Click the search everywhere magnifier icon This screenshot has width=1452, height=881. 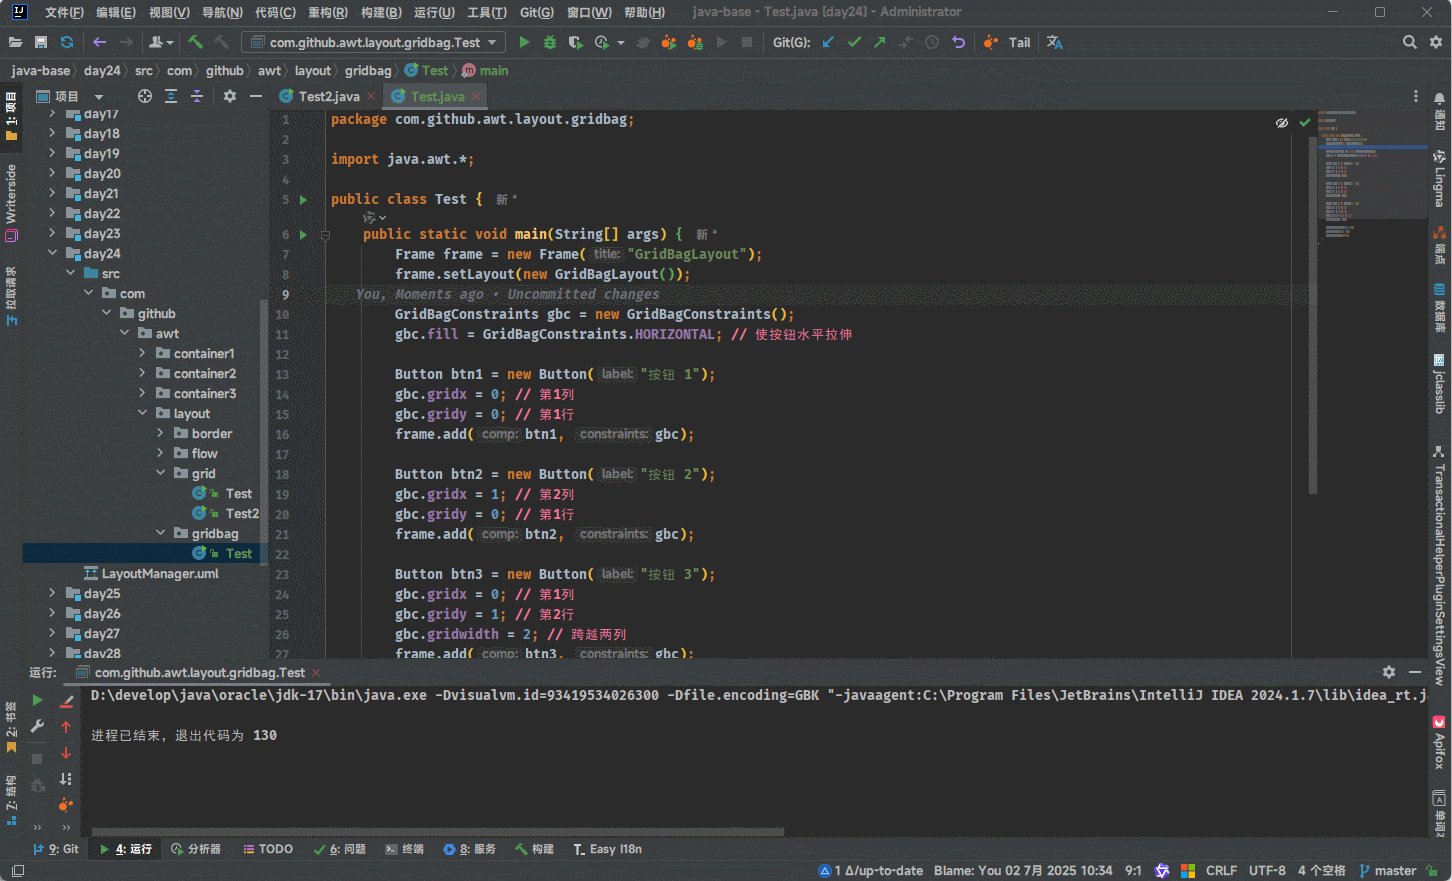(x=1409, y=42)
